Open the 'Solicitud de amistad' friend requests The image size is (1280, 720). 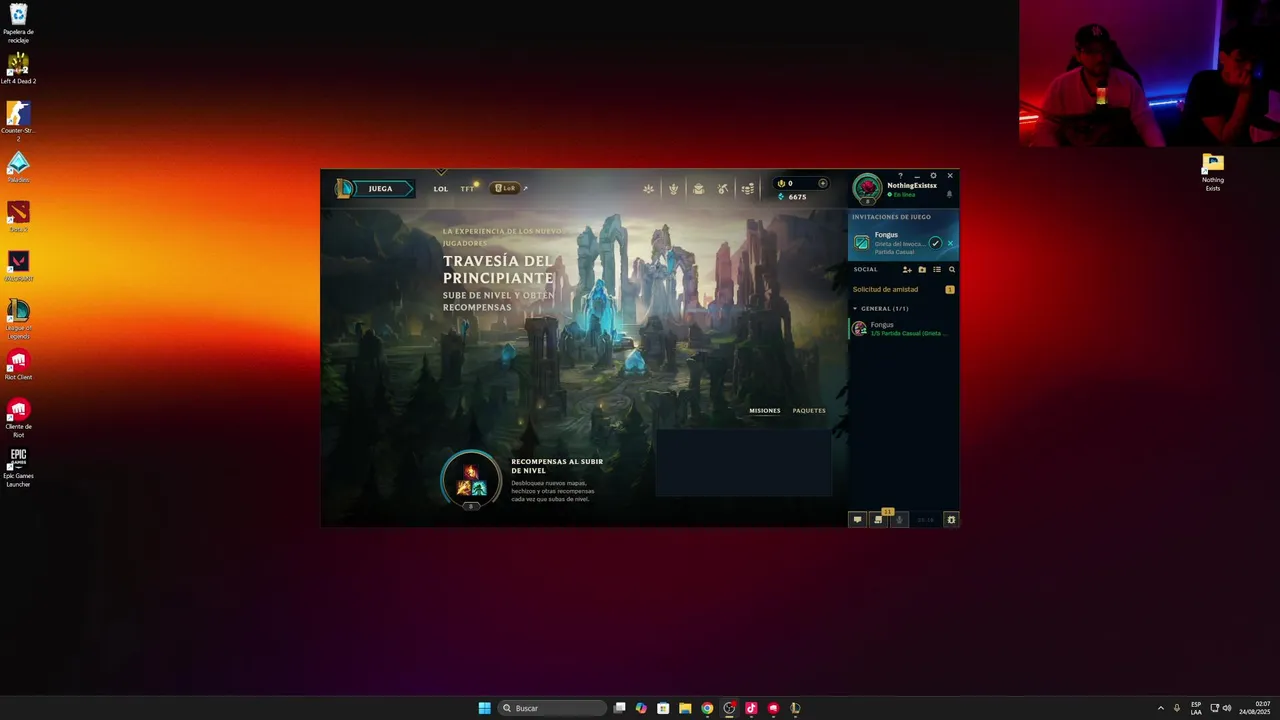coord(903,290)
